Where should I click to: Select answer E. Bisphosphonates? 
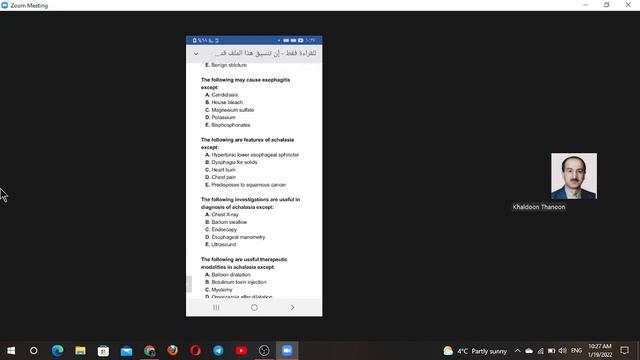pyautogui.click(x=227, y=125)
